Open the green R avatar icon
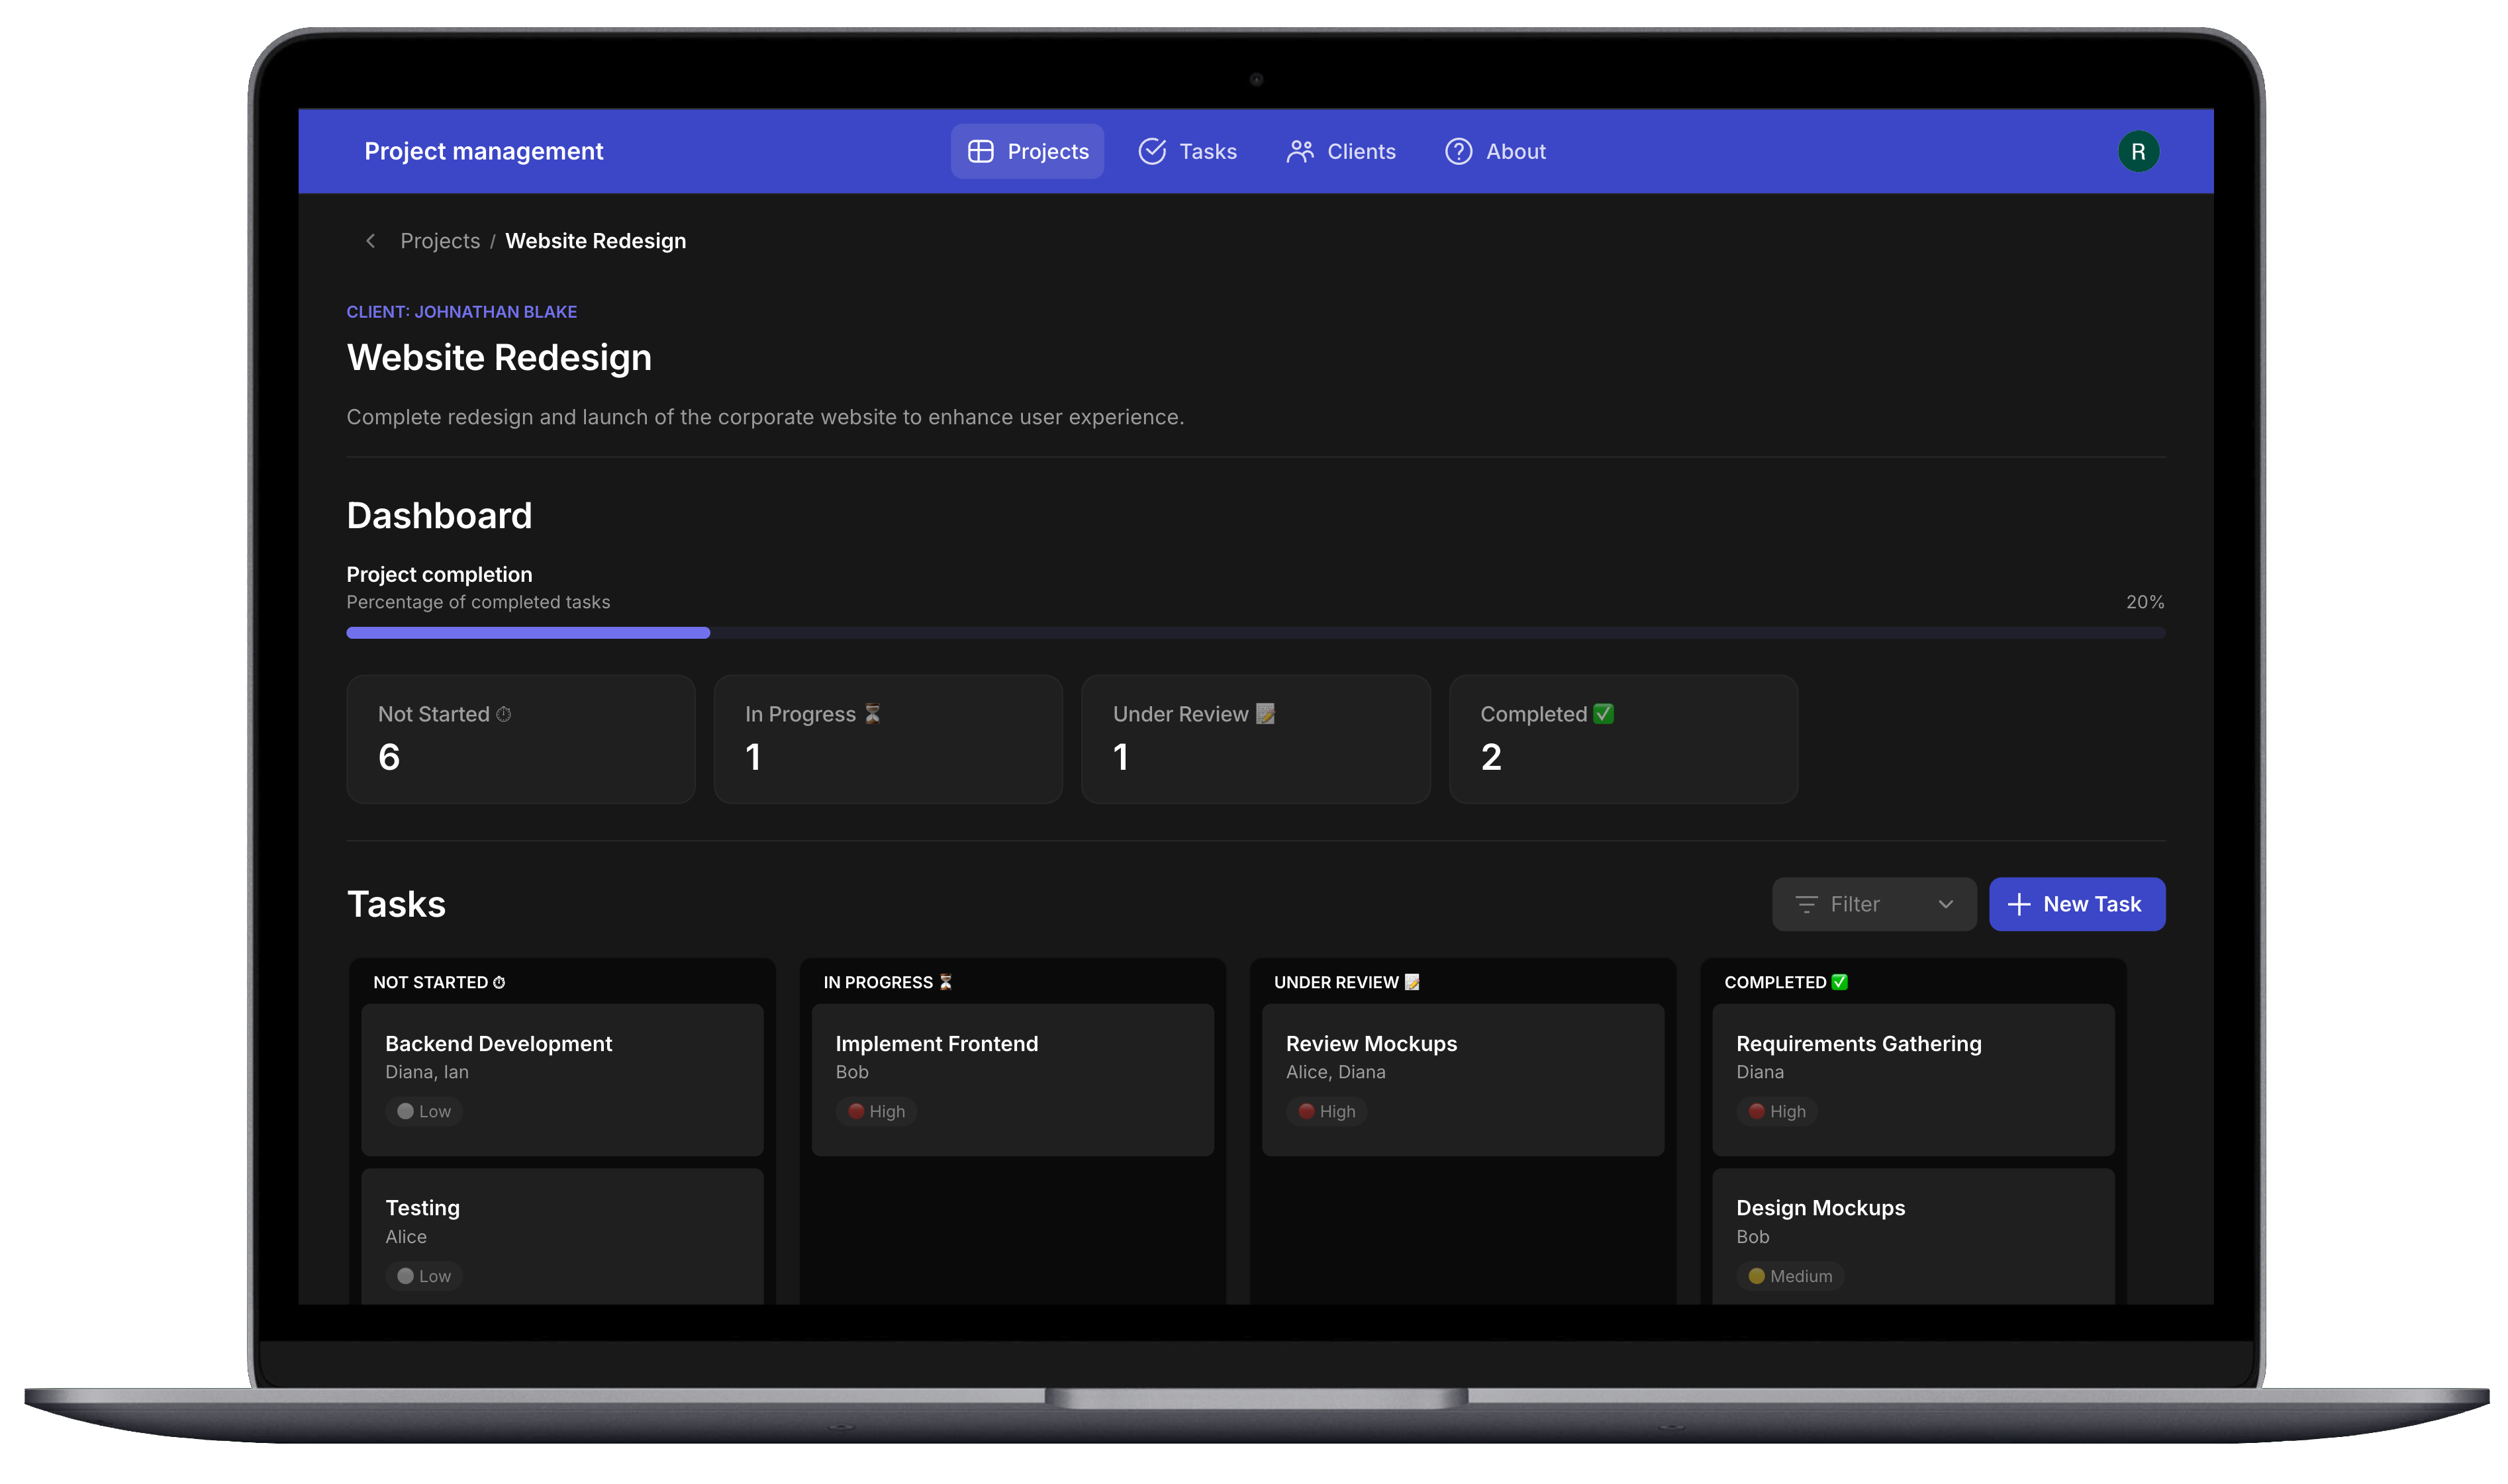The height and width of the screenshot is (1484, 2508). click(2138, 151)
